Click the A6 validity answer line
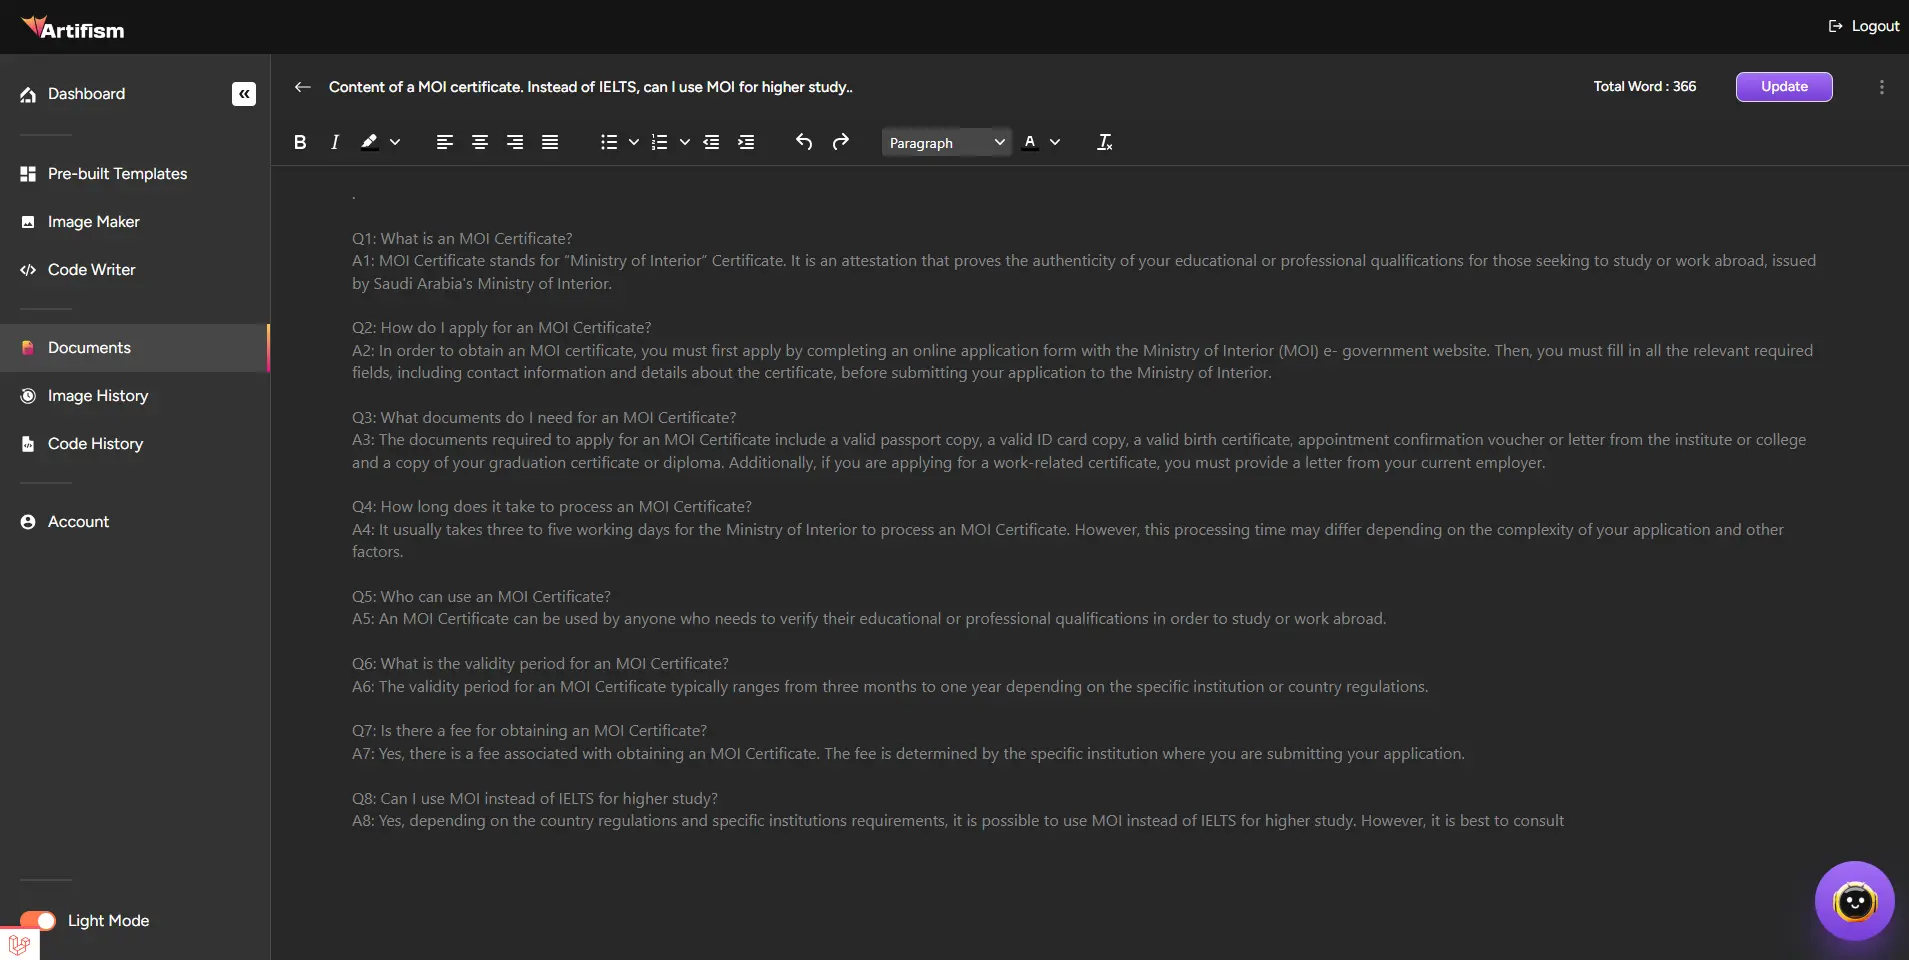 coord(890,687)
